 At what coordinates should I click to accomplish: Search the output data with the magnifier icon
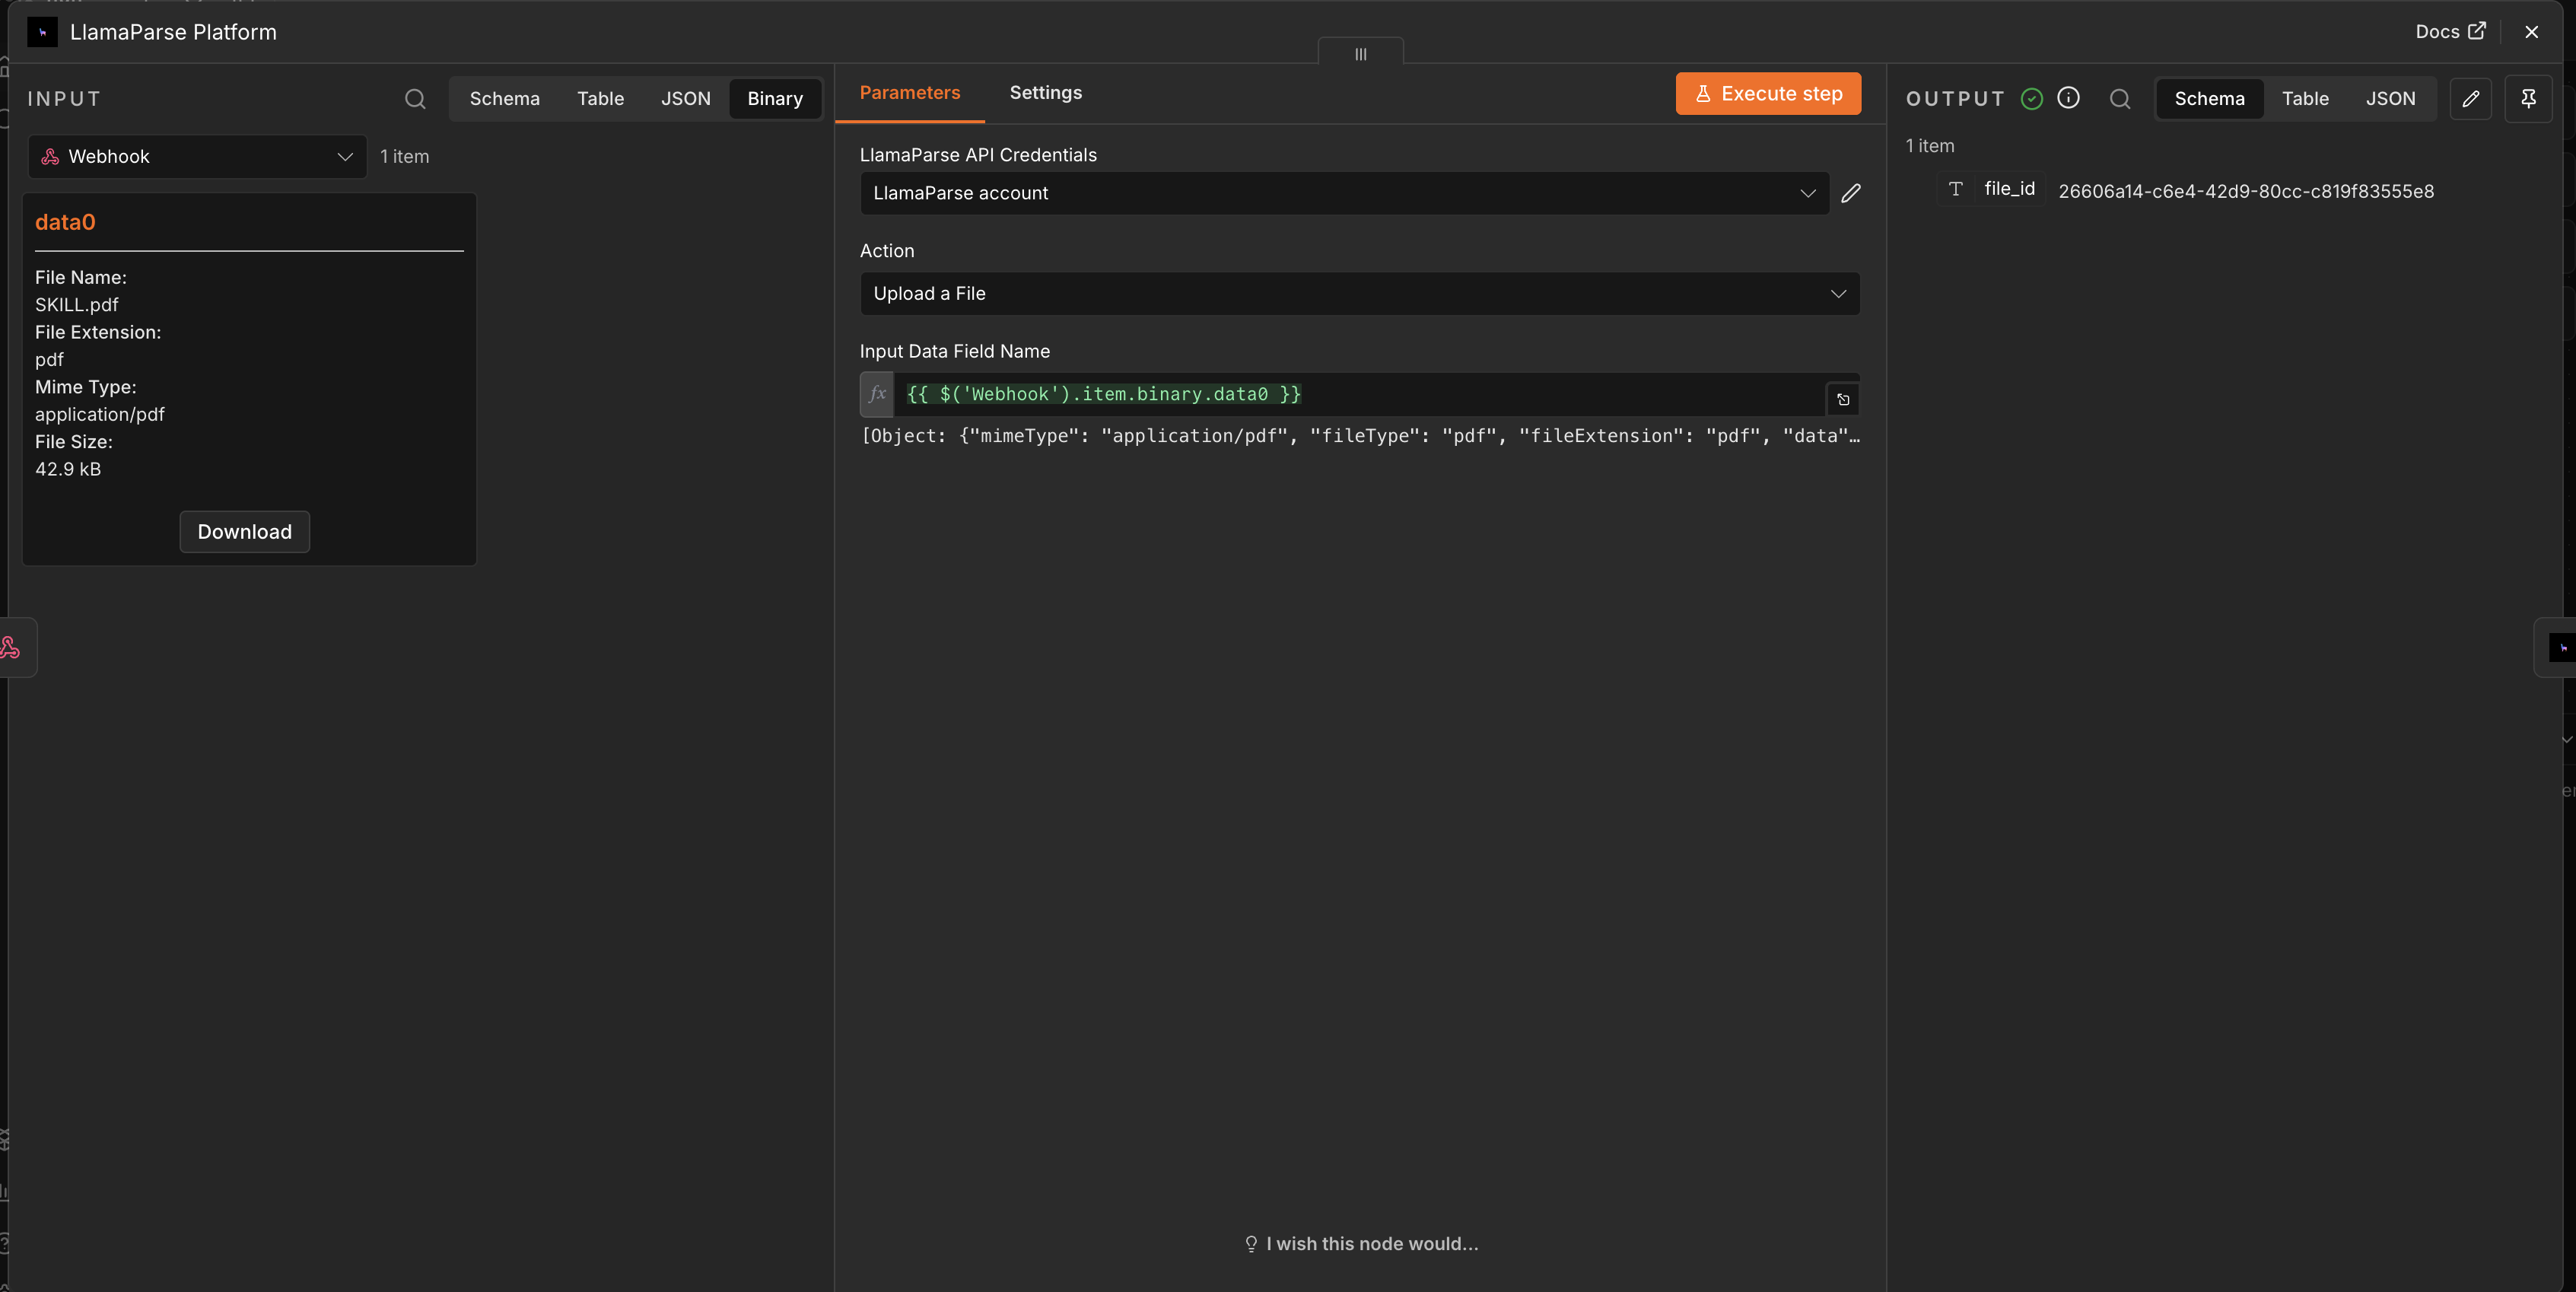(2120, 99)
